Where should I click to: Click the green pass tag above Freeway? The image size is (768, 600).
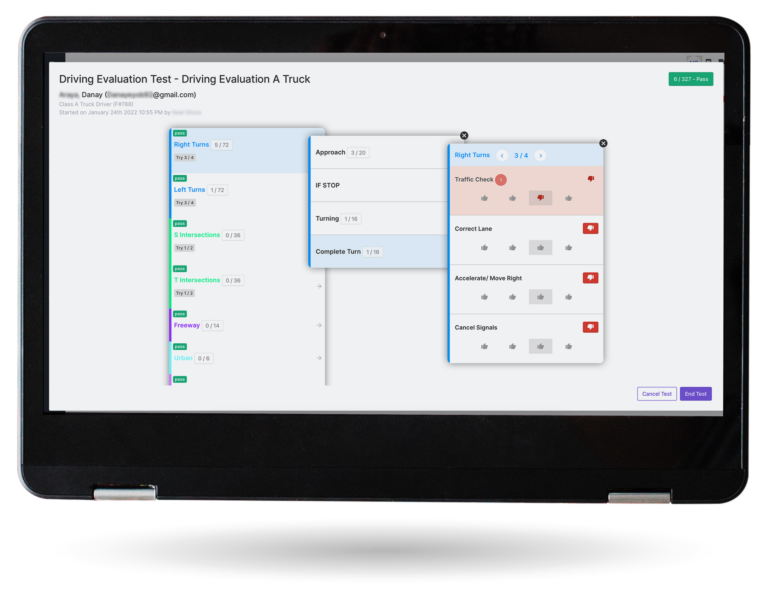(x=180, y=314)
